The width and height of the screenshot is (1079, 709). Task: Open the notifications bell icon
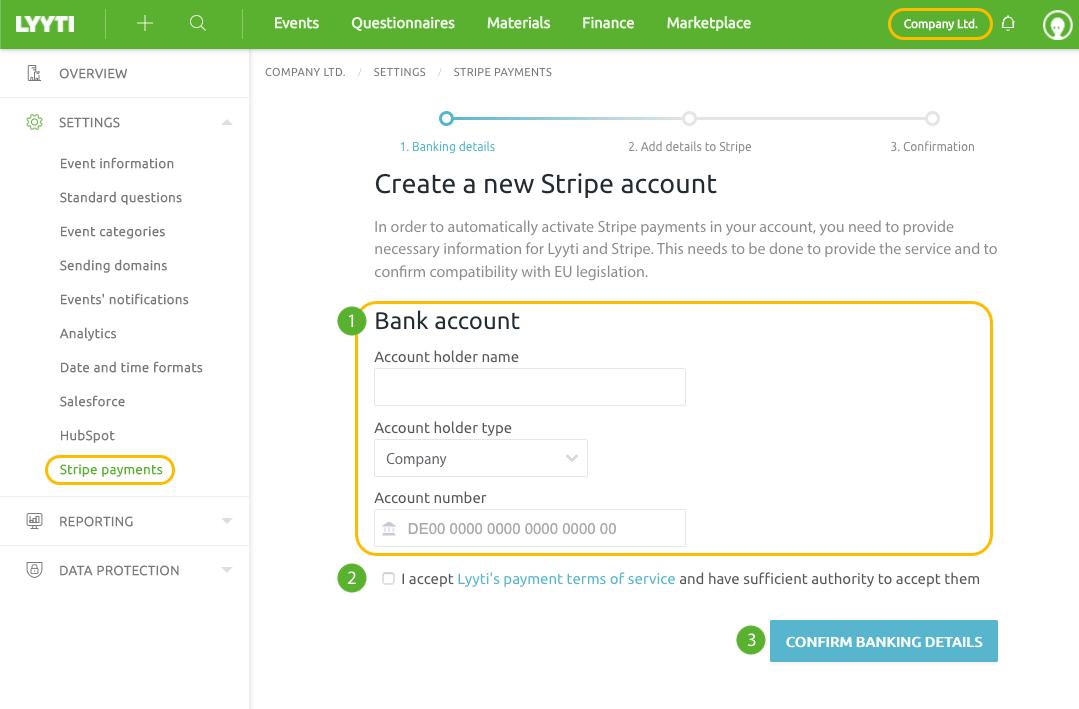[1008, 22]
